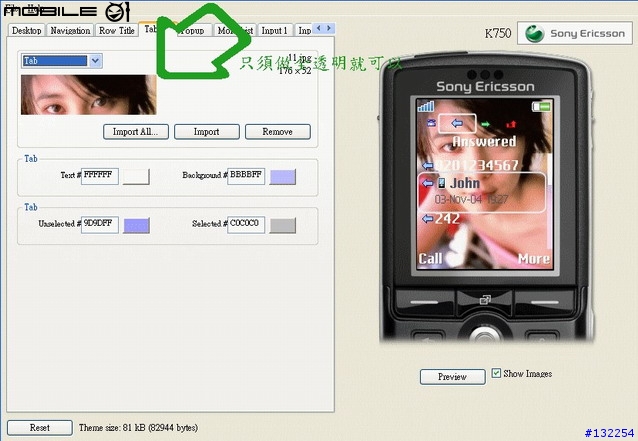Image resolution: width=638 pixels, height=441 pixels.
Task: Open the Input 1 tab
Action: coord(274,31)
